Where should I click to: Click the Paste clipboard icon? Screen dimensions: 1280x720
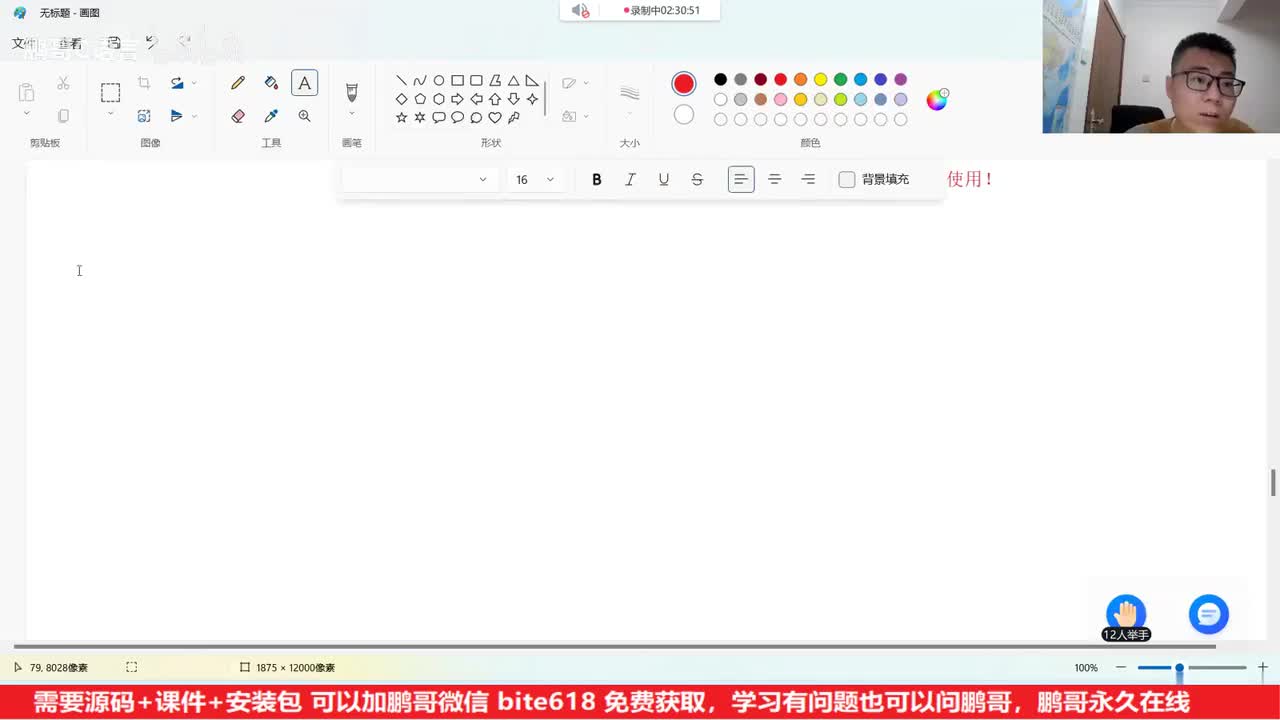pos(27,92)
